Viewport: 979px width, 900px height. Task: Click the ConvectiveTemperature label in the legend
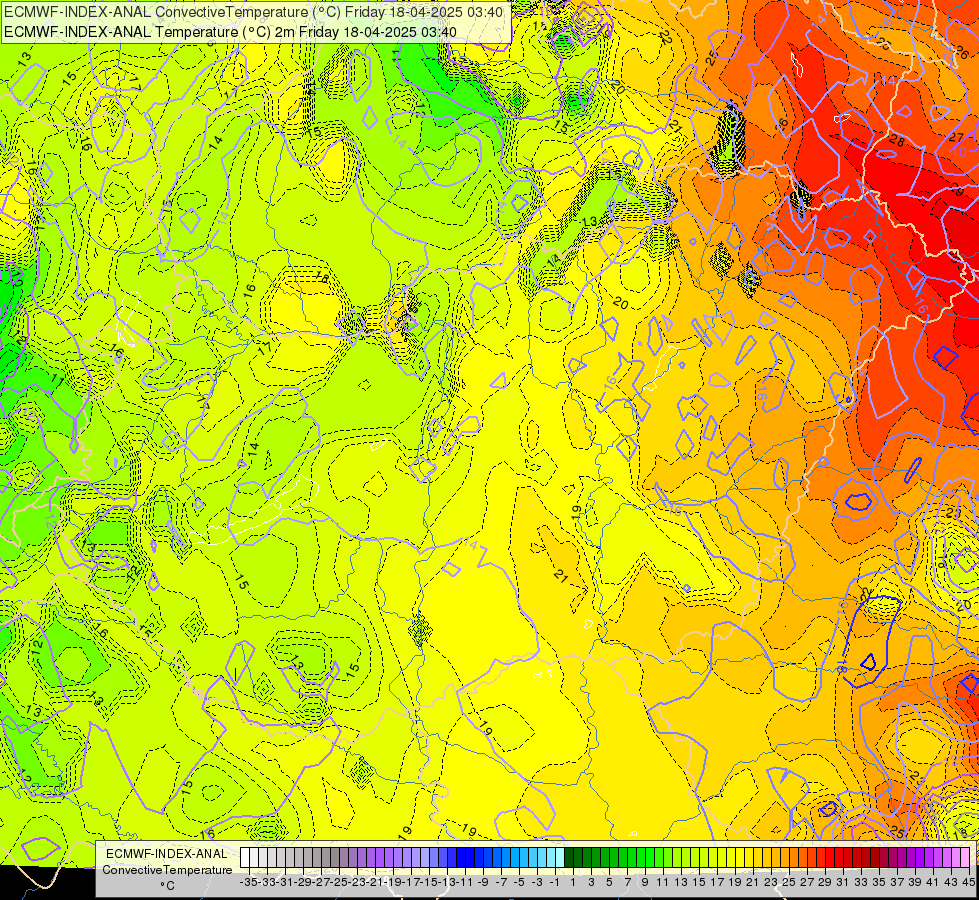(167, 870)
